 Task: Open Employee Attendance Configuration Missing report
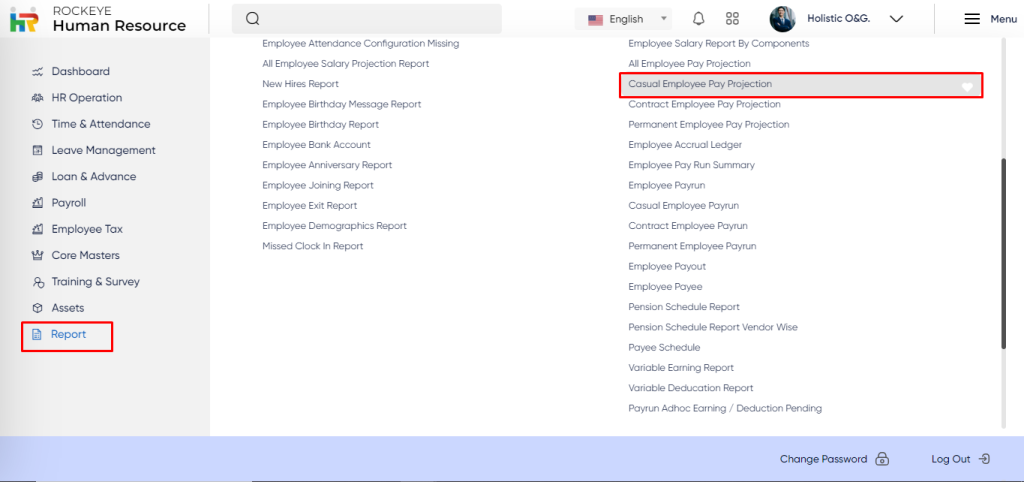coord(360,44)
